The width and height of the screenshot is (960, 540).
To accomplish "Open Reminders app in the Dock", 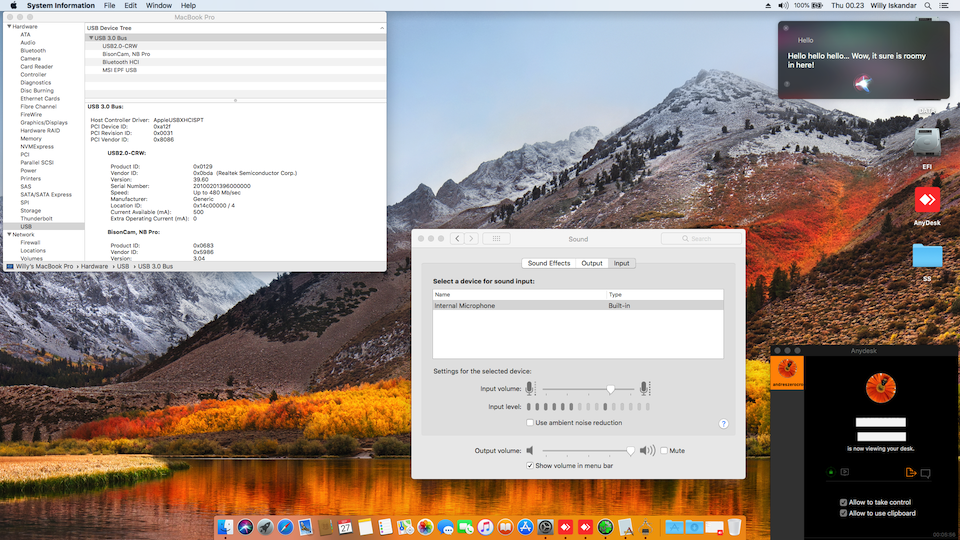I will 385,527.
